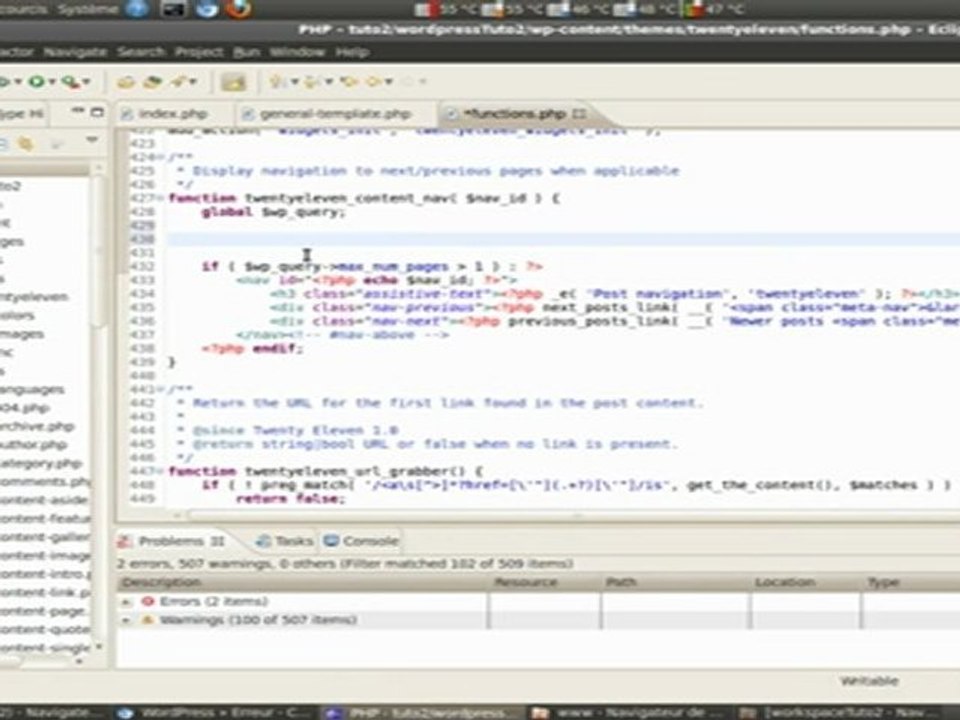Viewport: 960px width, 720px height.
Task: Open the External Tools dropdown arrow
Action: pos(86,81)
